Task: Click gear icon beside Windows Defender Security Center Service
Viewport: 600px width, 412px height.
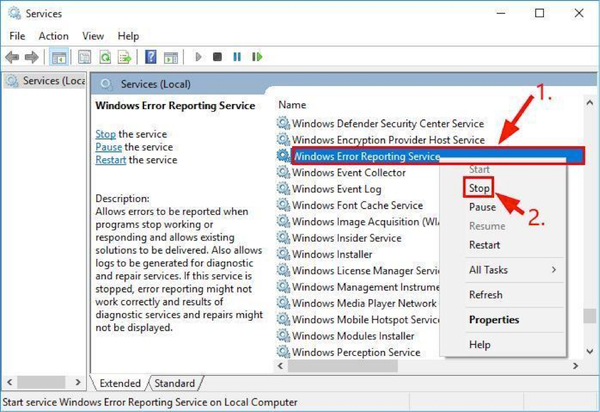Action: click(x=283, y=123)
